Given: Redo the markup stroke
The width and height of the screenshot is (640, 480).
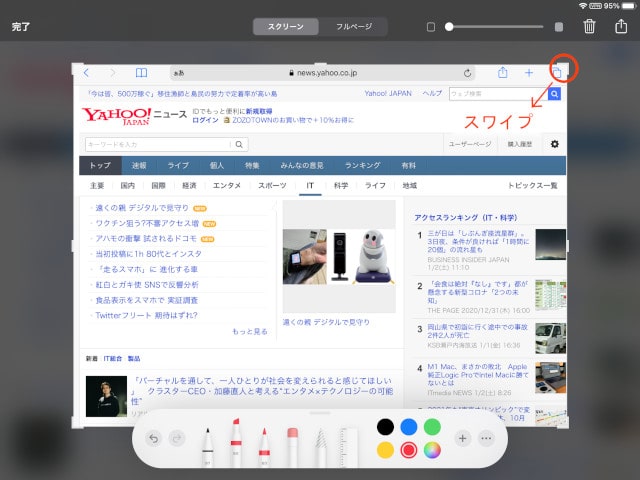Looking at the screenshot, I should click(x=177, y=438).
